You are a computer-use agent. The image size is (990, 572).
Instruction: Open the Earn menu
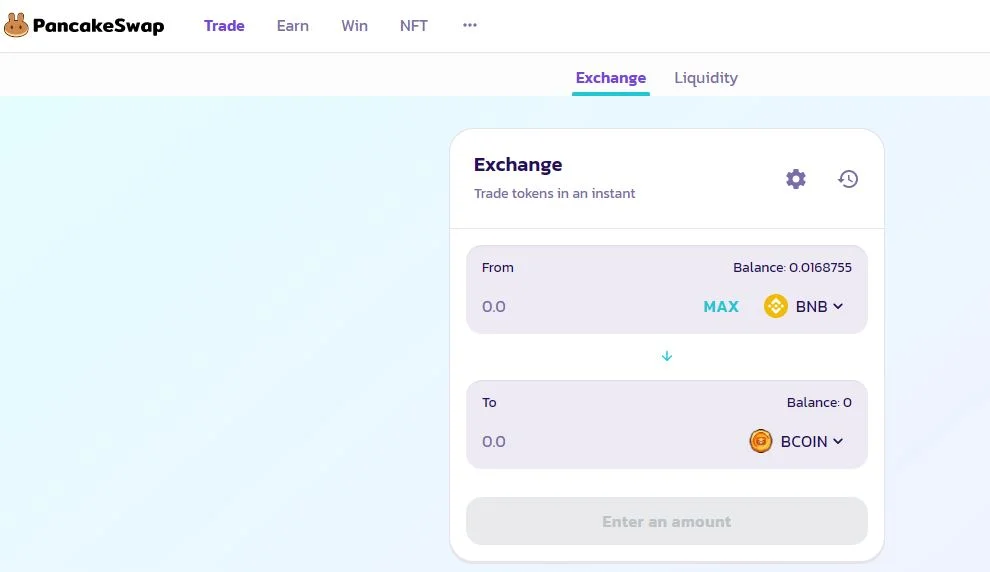pyautogui.click(x=293, y=26)
